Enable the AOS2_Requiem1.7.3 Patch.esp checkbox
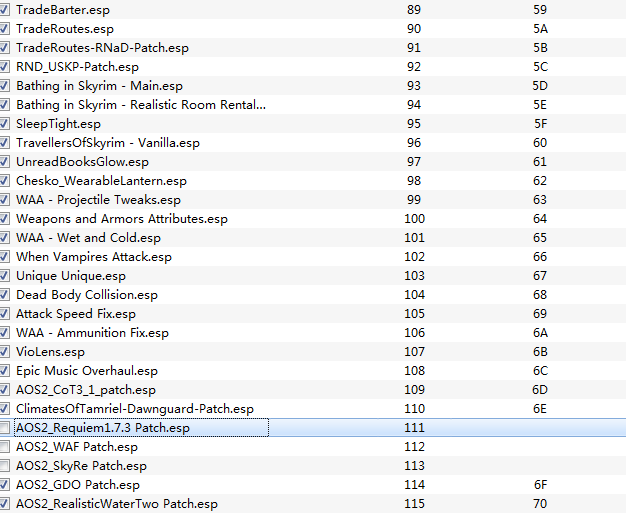The image size is (626, 516). point(4,428)
